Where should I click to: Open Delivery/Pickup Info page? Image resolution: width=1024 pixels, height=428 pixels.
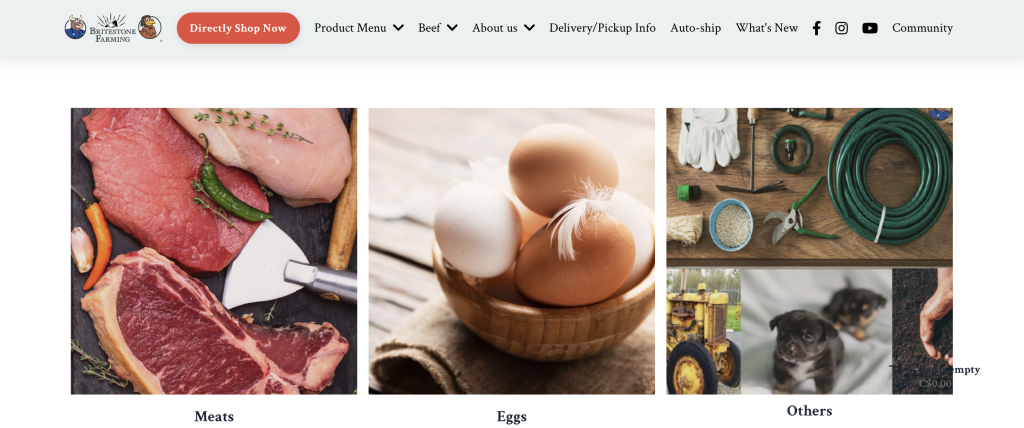click(x=602, y=28)
